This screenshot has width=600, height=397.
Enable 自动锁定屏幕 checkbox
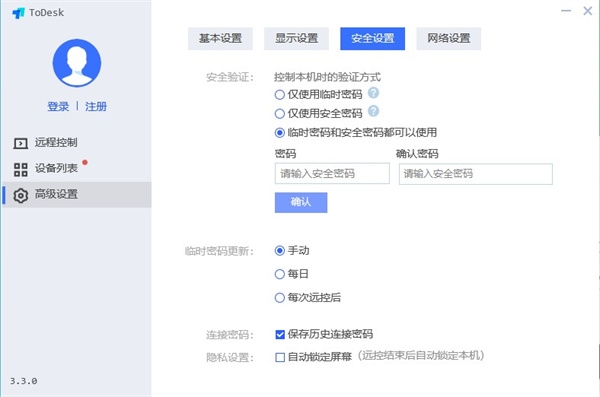coord(280,357)
